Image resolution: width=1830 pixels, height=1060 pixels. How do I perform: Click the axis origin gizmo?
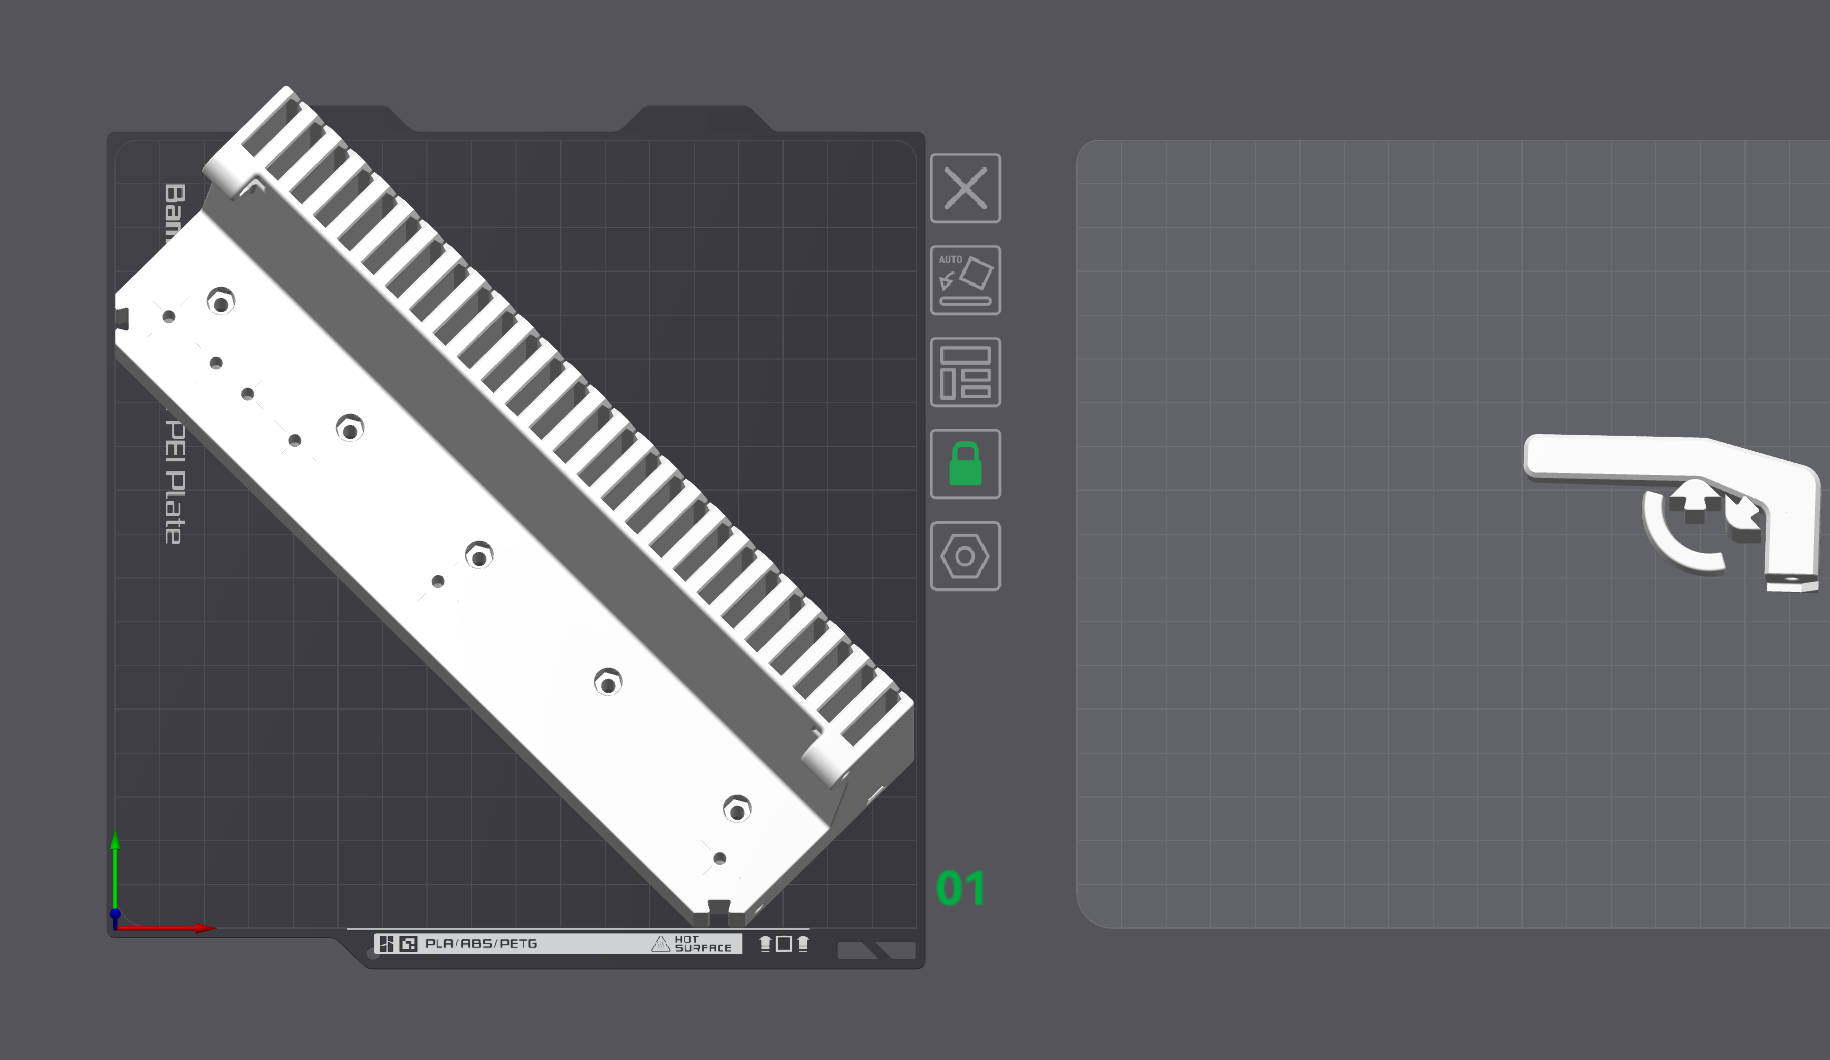tap(116, 914)
